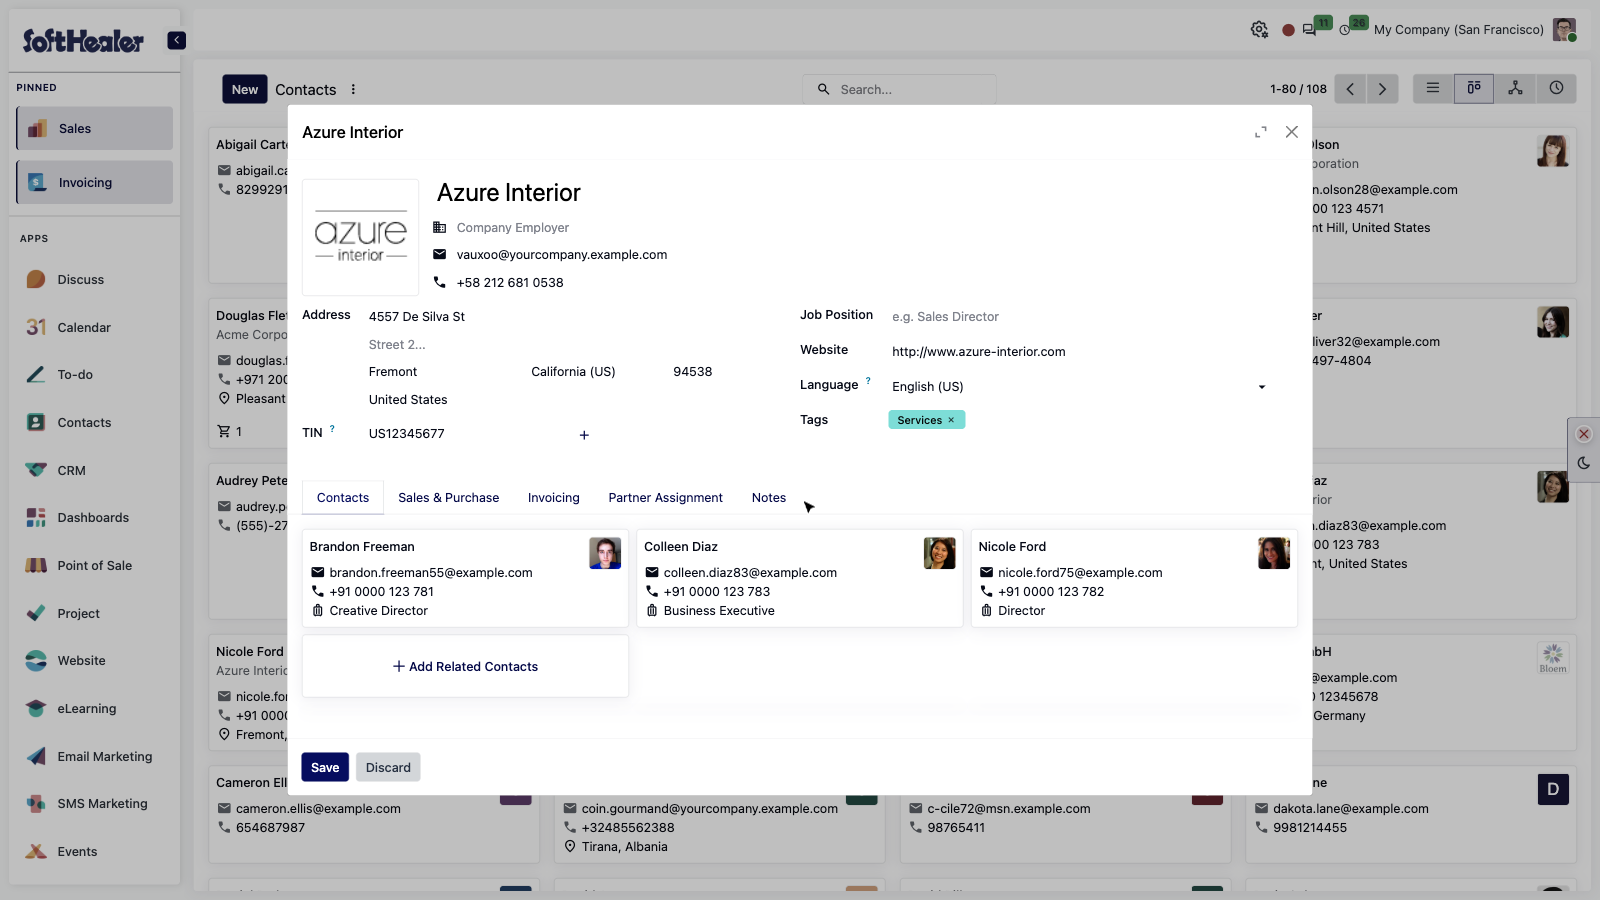Collapse the SoftHealer sidebar
Screen dimensions: 1600x900
point(177,40)
